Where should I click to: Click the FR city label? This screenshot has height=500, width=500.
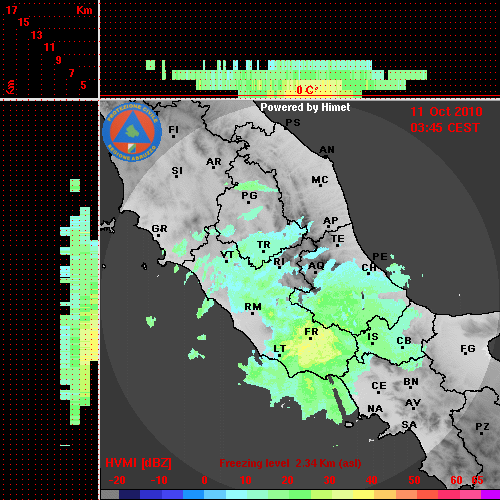point(311,332)
